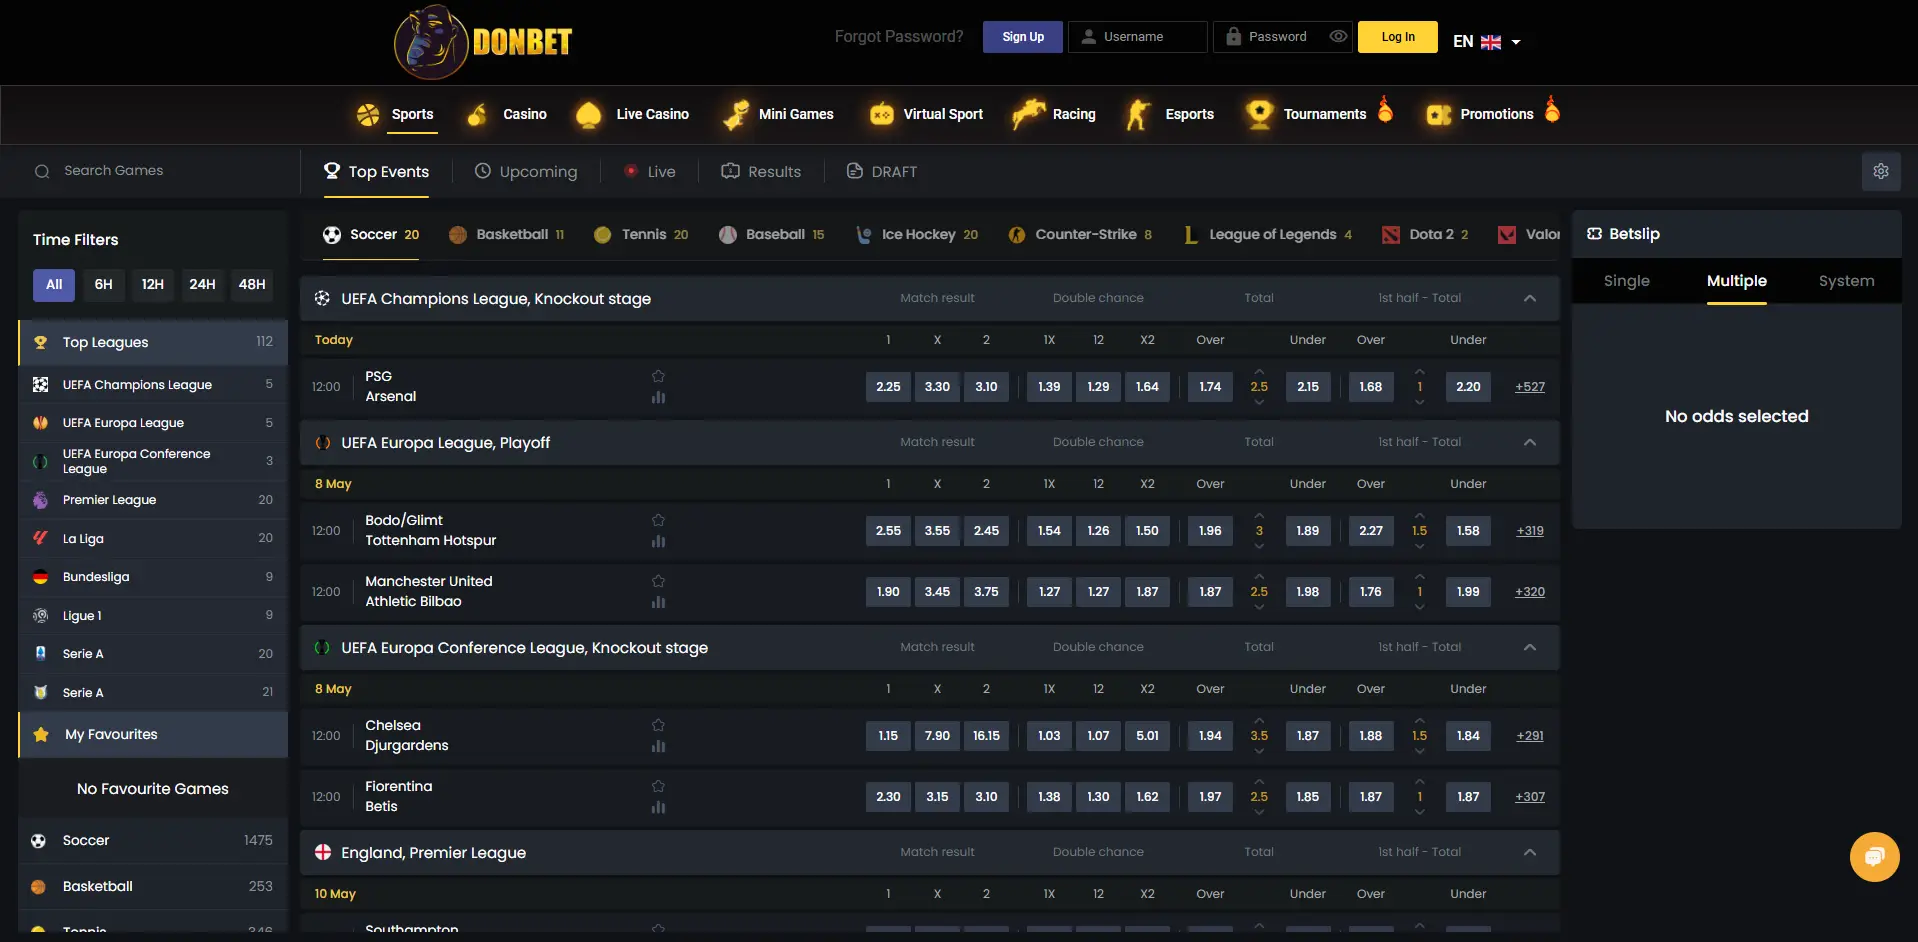Click Mini Games icon
Viewport: 1918px width, 942px height.
[736, 114]
